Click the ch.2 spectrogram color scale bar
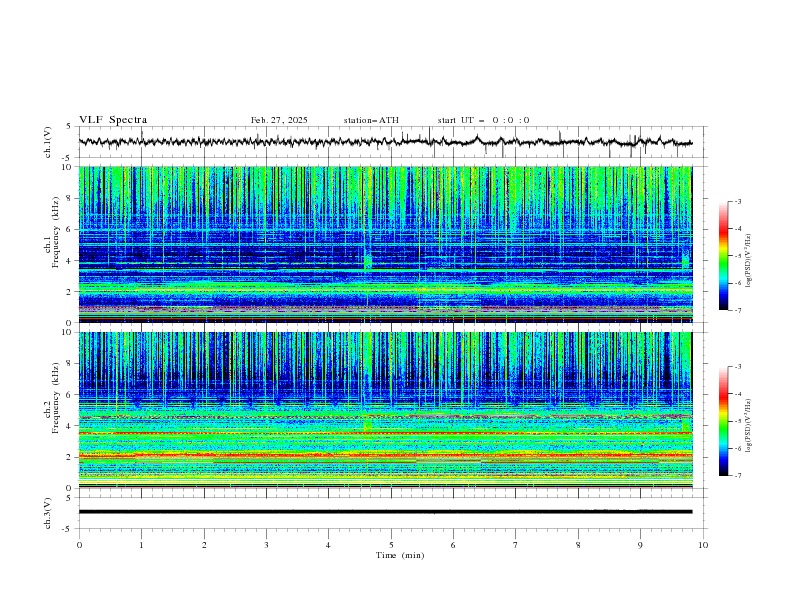Image resolution: width=792 pixels, height=612 pixels. coord(723,421)
